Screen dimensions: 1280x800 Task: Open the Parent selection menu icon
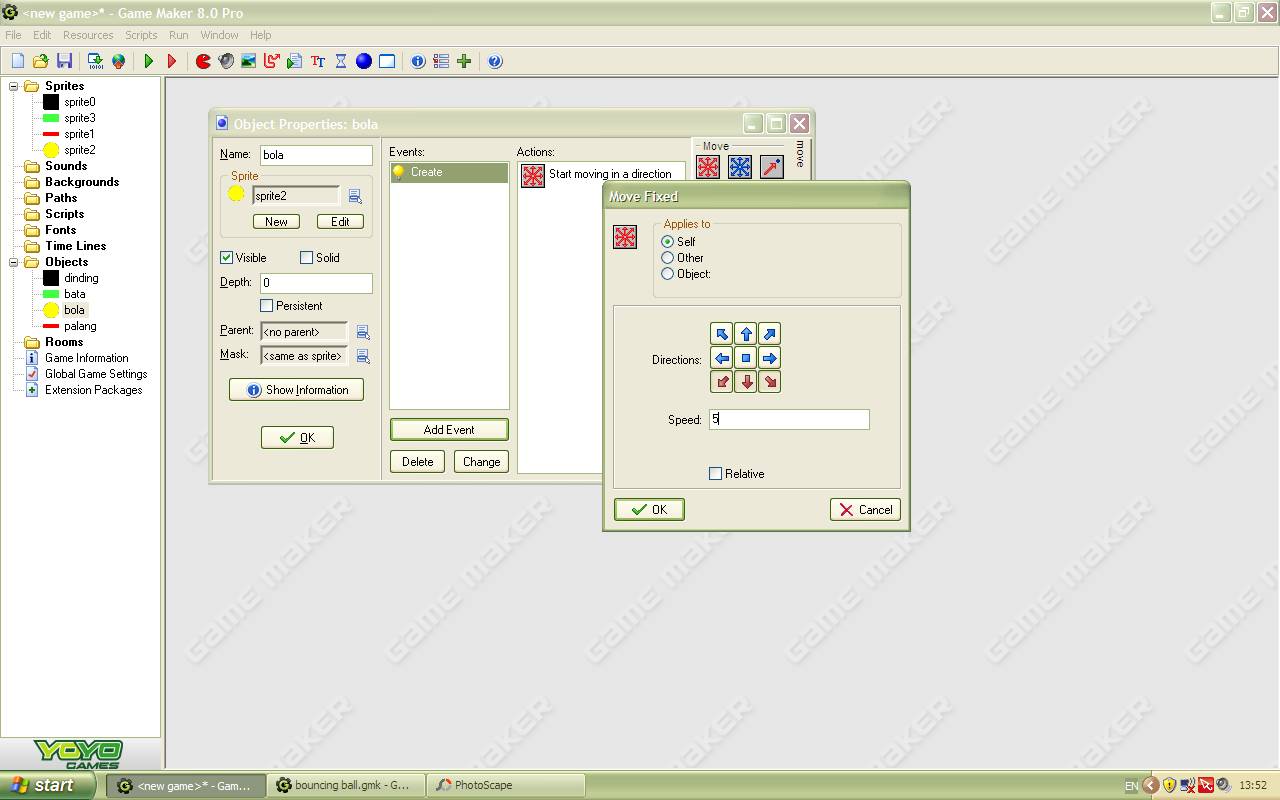(x=363, y=332)
